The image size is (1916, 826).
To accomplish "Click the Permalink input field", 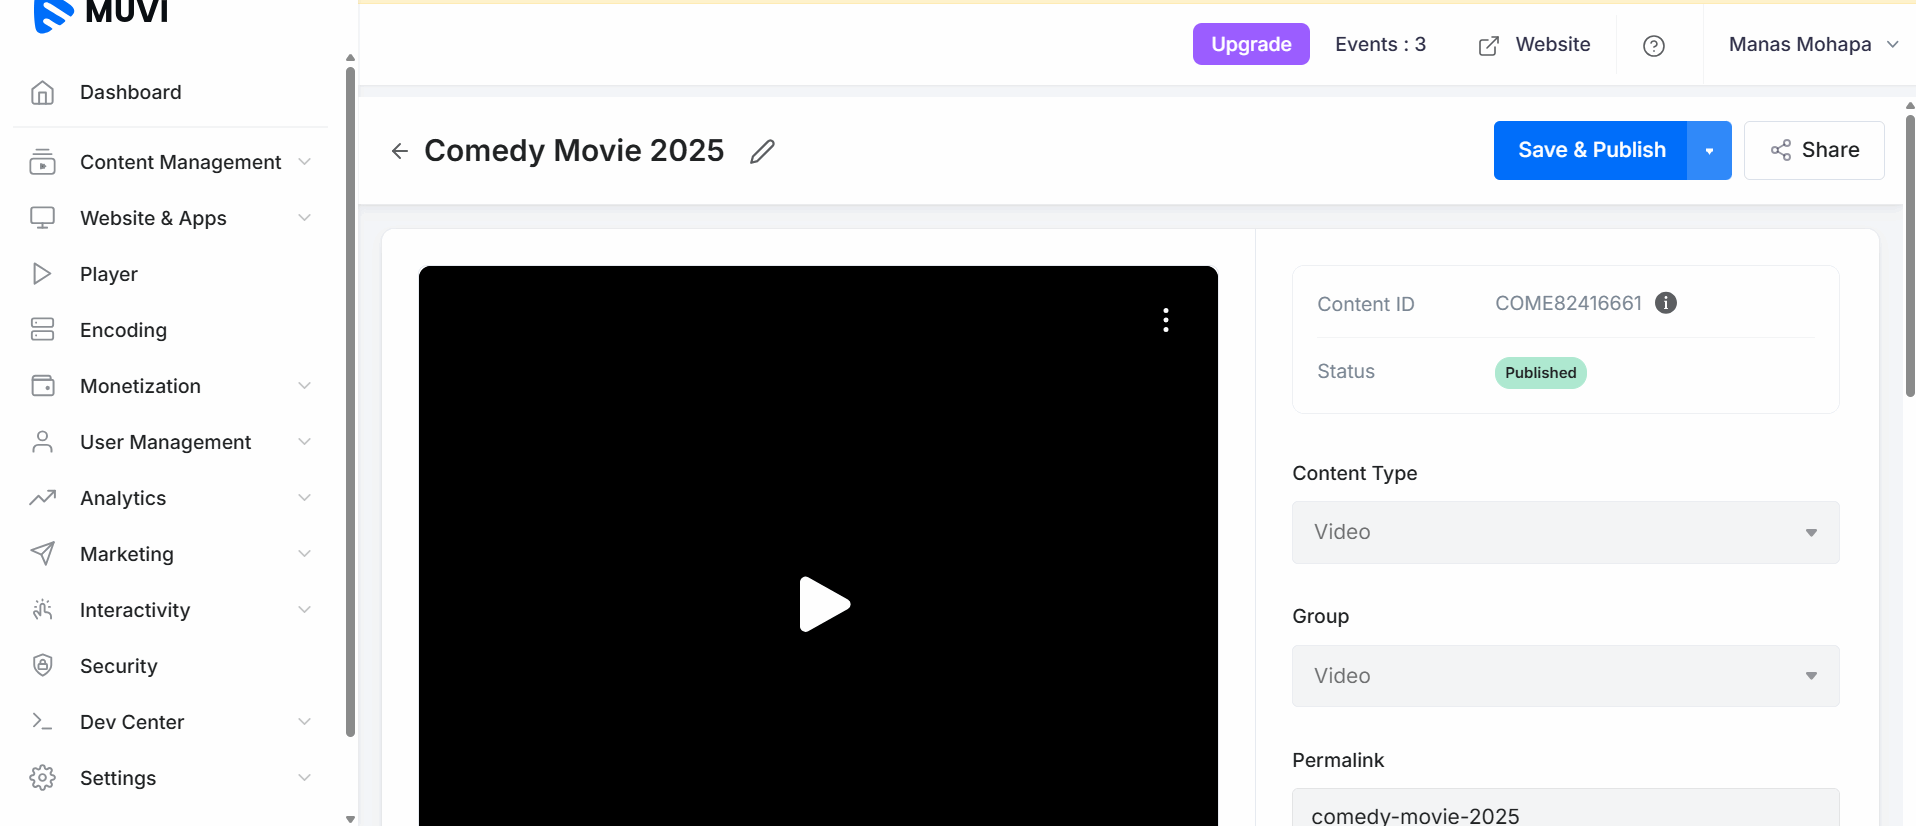I will 1564,812.
